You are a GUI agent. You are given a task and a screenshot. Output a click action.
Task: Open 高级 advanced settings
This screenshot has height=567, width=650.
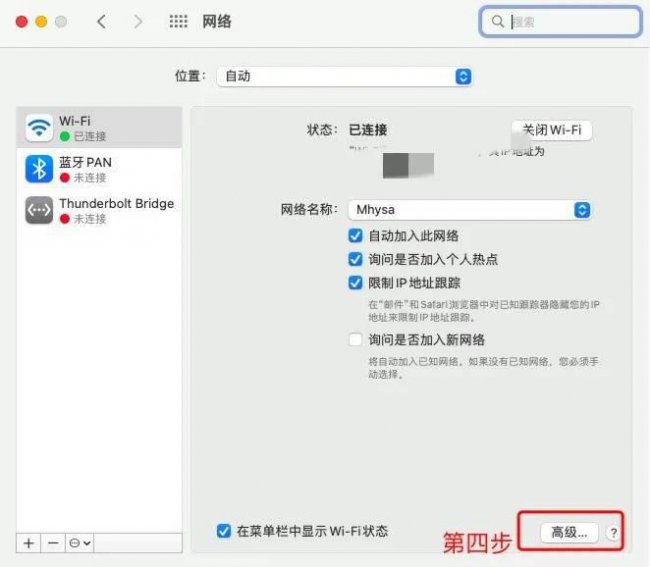pyautogui.click(x=570, y=532)
